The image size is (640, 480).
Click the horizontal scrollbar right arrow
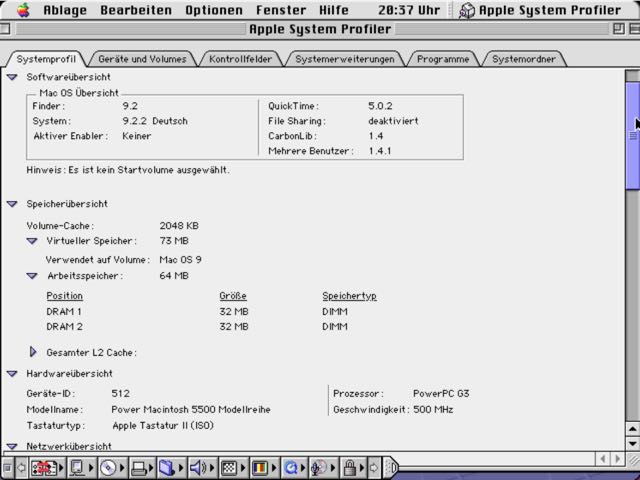[618, 459]
